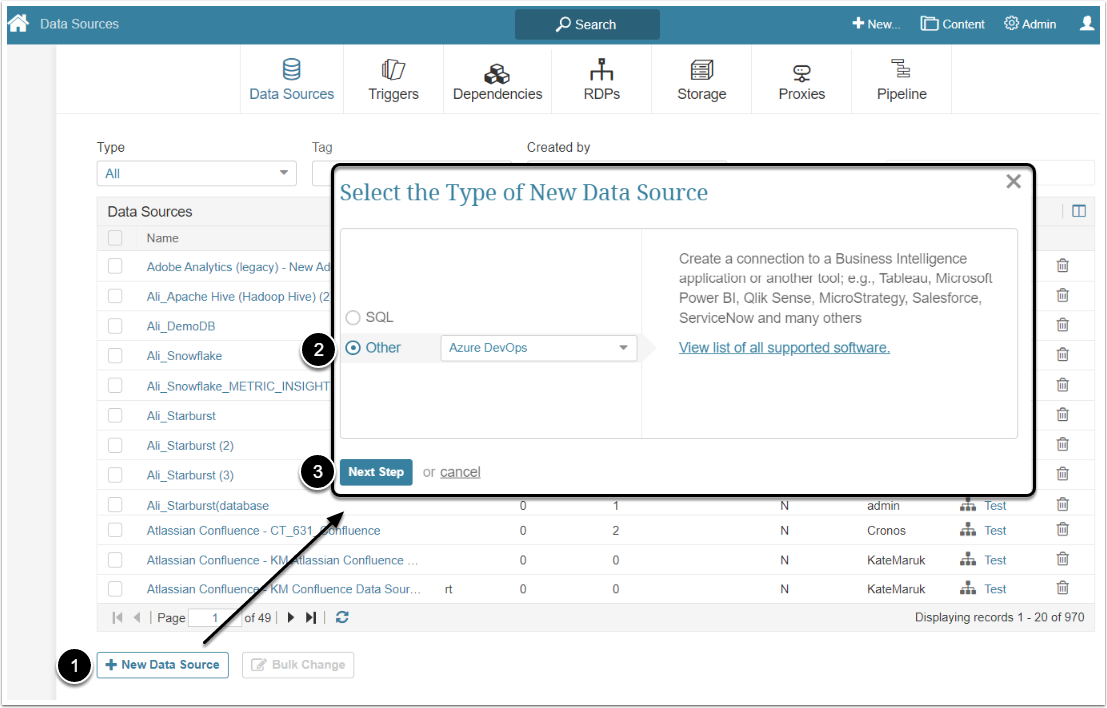Open the Type filter dropdown

pyautogui.click(x=196, y=174)
